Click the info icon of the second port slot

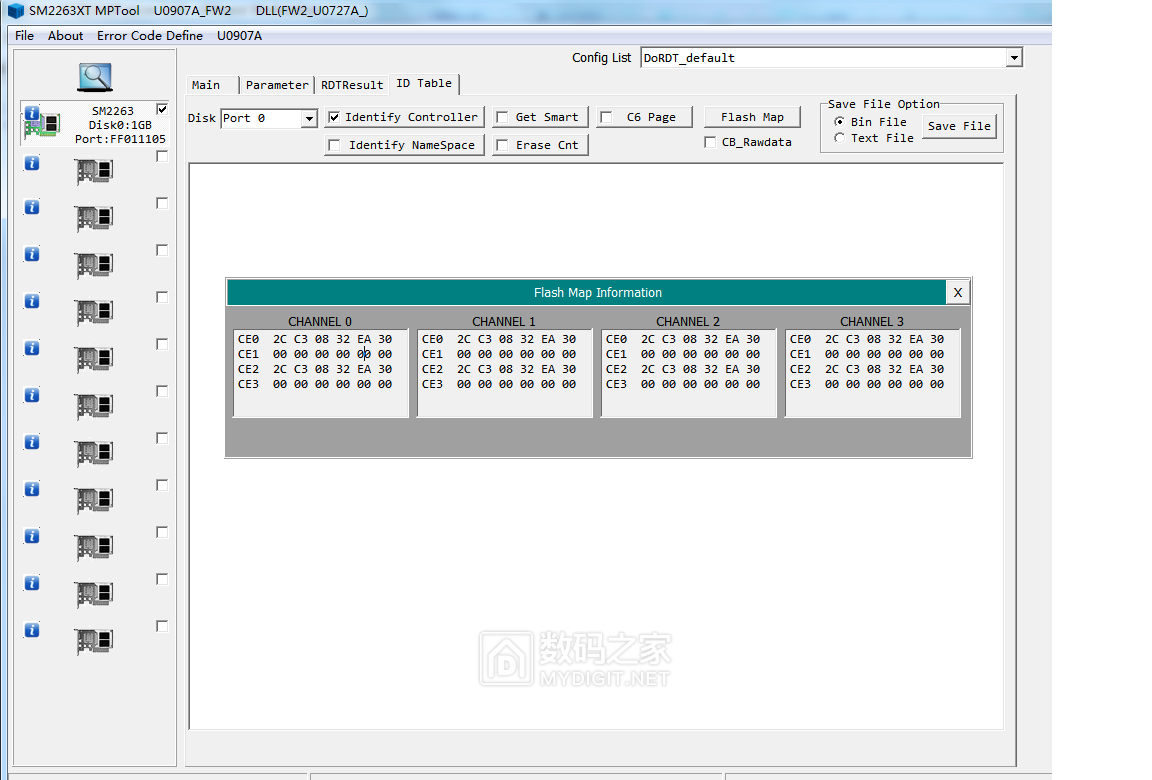pyautogui.click(x=32, y=163)
